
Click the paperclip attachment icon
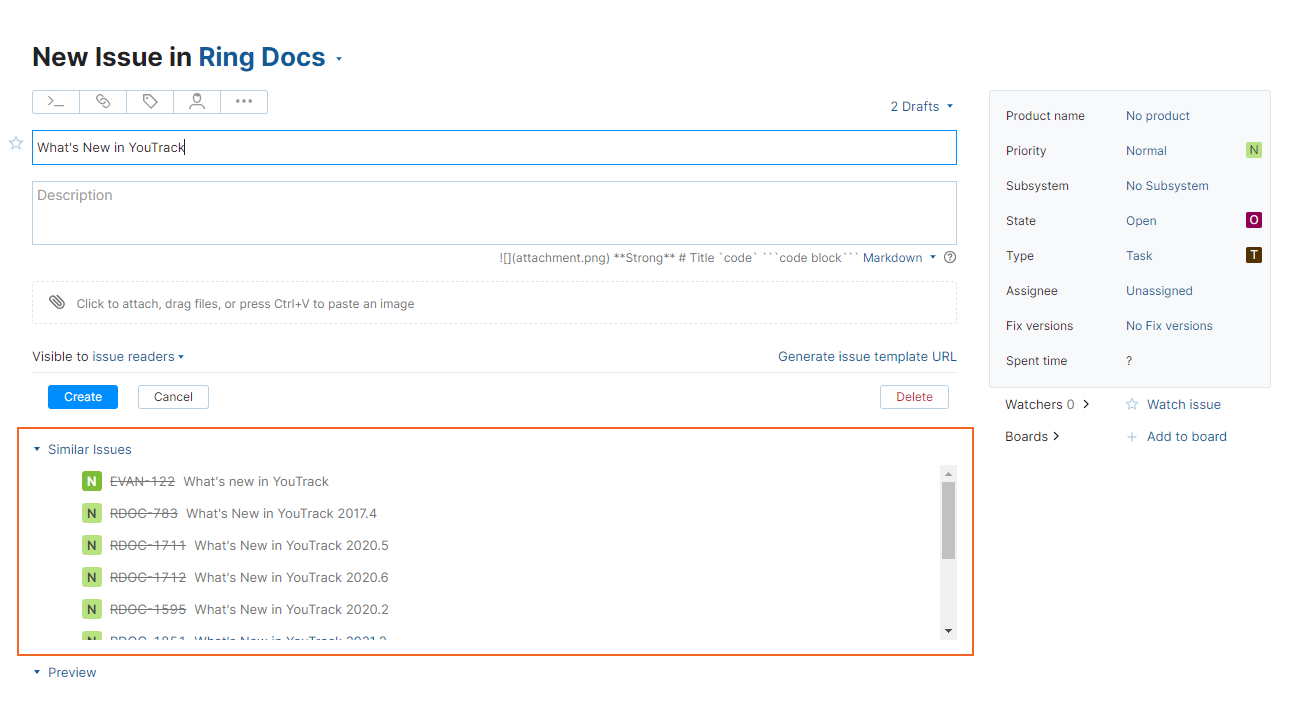(57, 301)
